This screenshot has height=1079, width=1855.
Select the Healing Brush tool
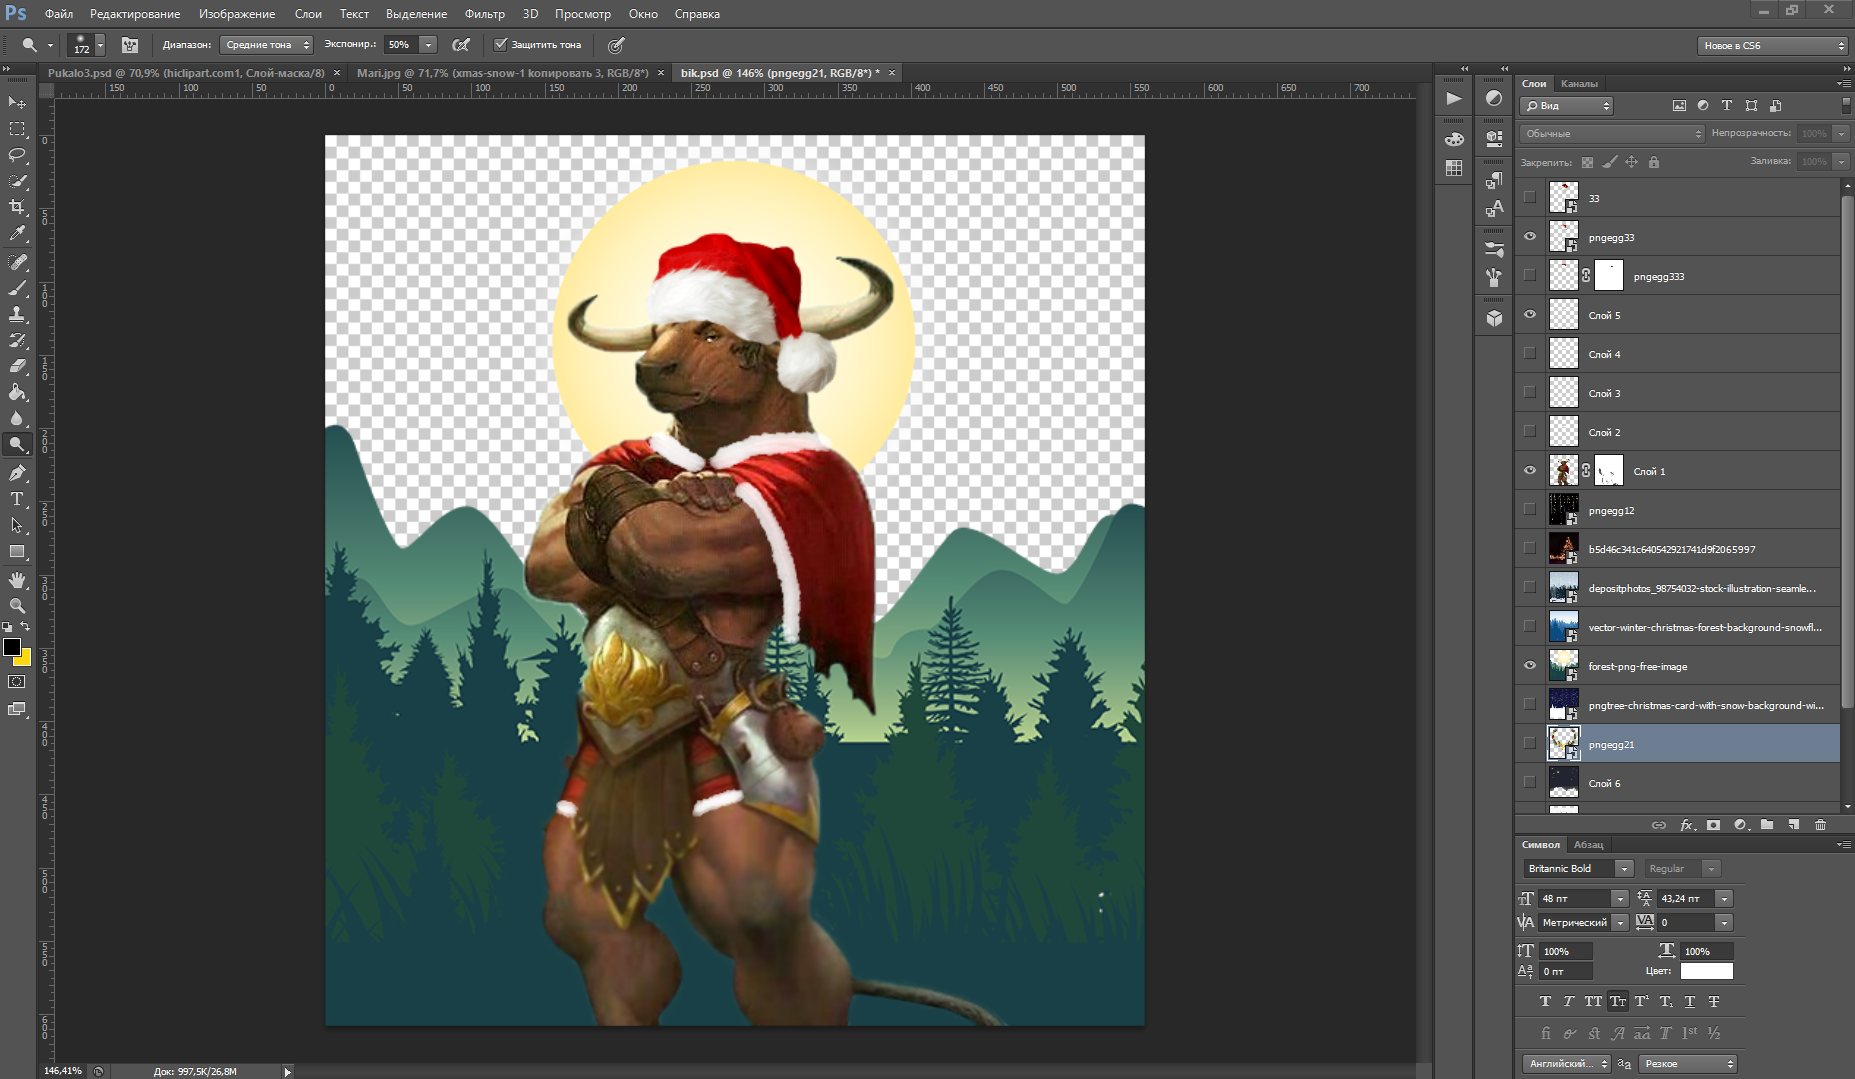tap(17, 262)
